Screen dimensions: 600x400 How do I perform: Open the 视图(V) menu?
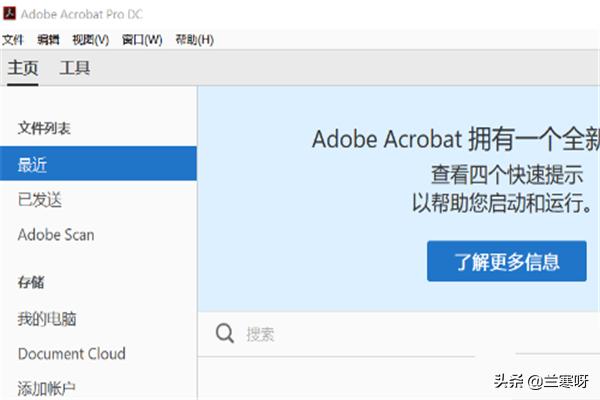90,40
